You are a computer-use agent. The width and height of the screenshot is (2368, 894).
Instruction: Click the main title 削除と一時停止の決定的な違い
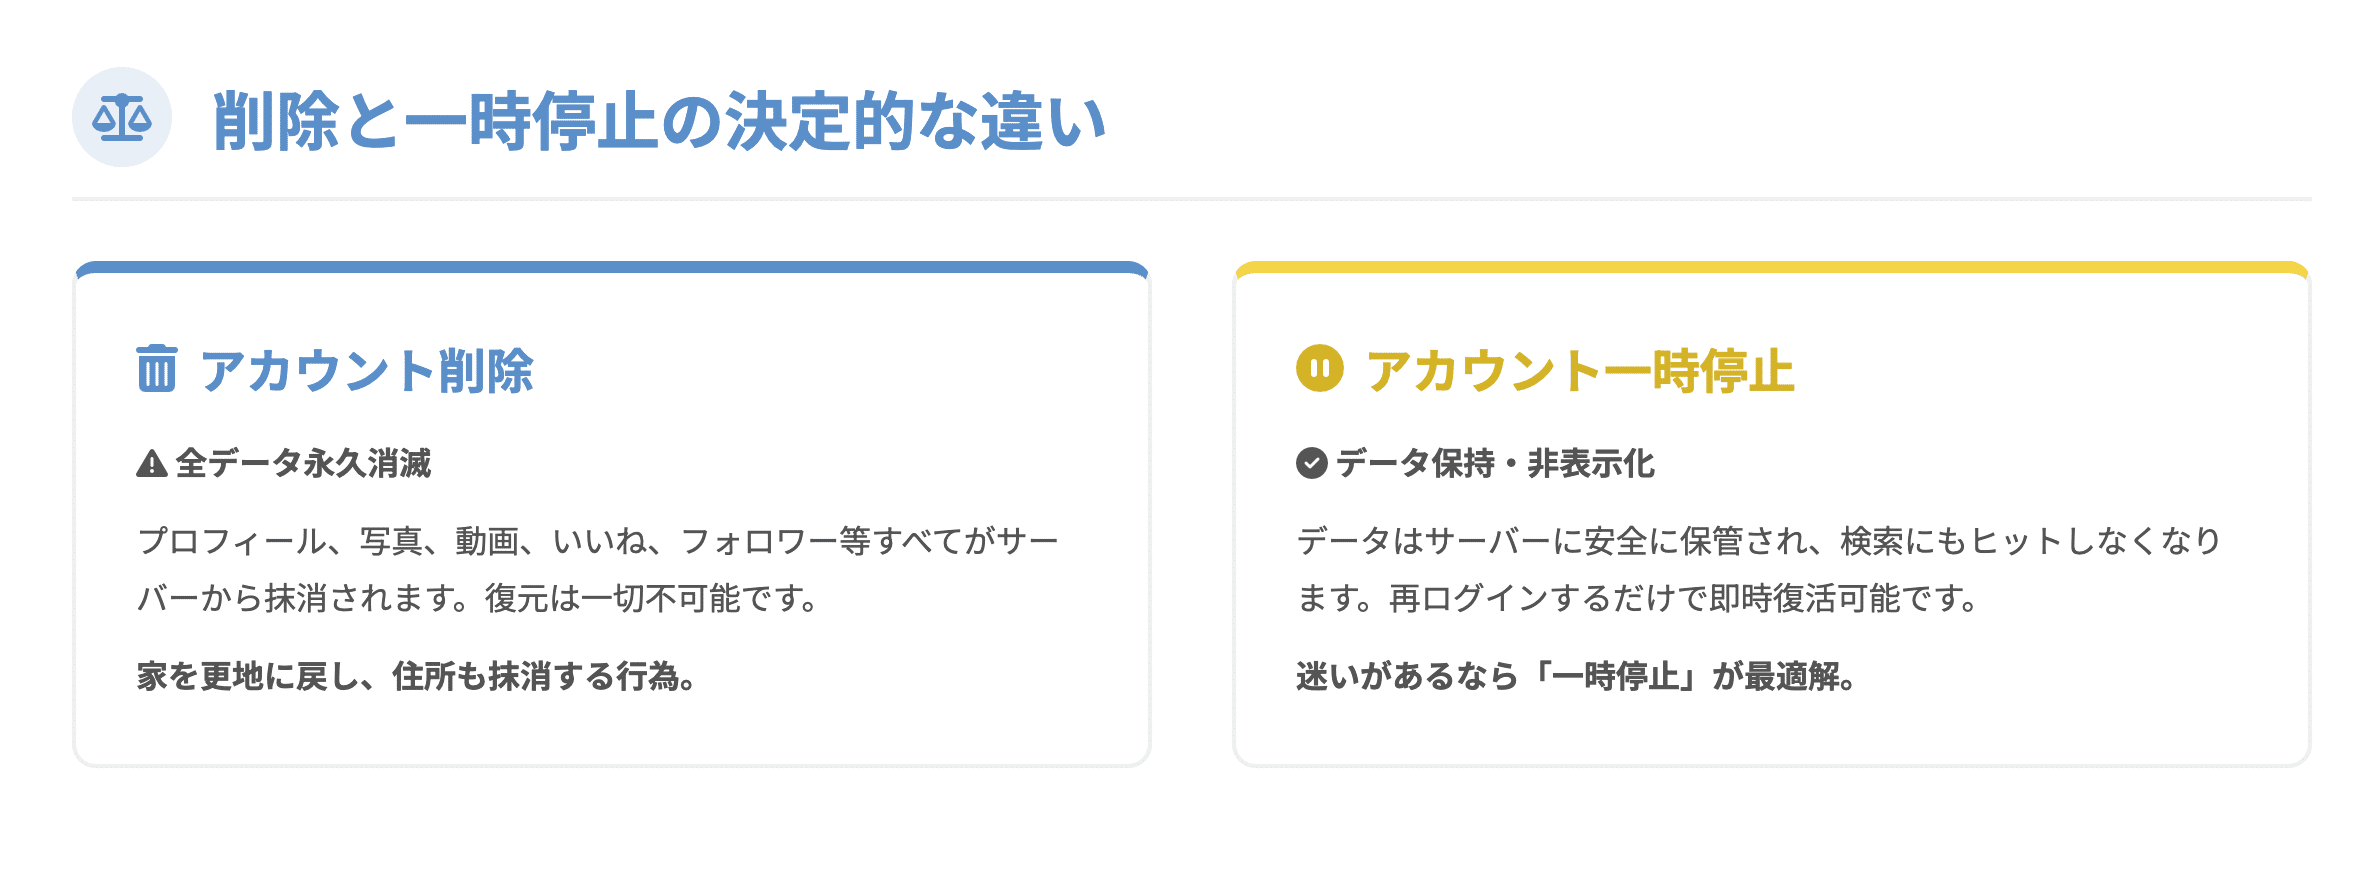tap(658, 122)
